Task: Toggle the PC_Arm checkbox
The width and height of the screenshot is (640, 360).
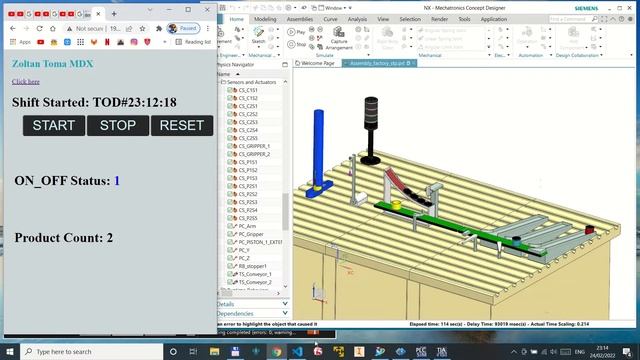Action: (x=230, y=226)
